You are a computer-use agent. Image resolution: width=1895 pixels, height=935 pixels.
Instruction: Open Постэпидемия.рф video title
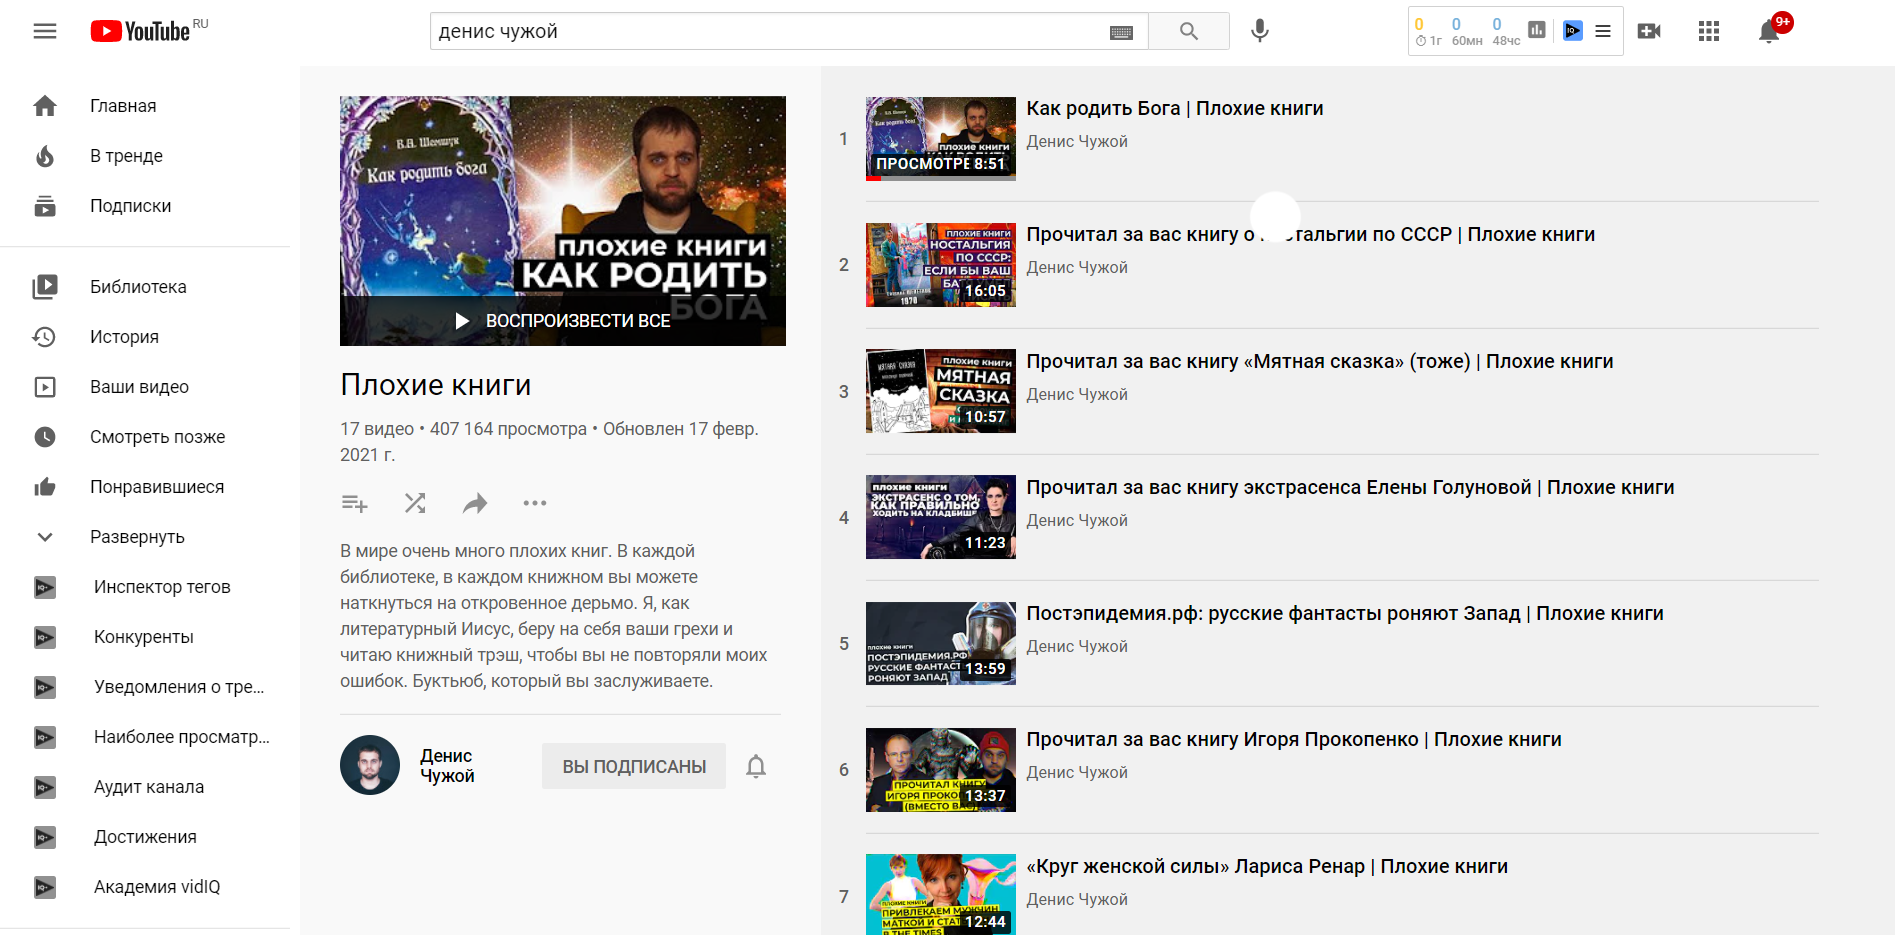pos(1345,613)
